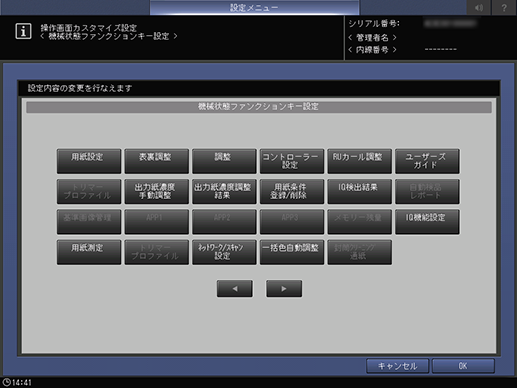Select the 表裏調整 function key
The height and width of the screenshot is (388, 517).
157,161
